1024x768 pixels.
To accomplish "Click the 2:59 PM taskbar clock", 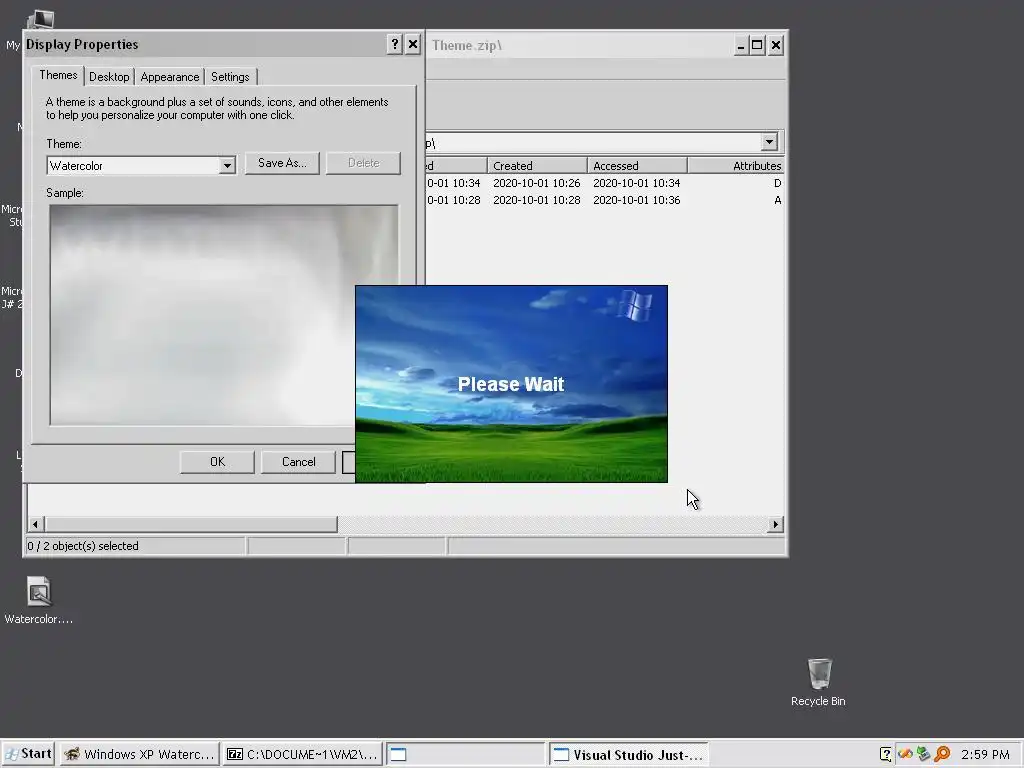I will [985, 754].
